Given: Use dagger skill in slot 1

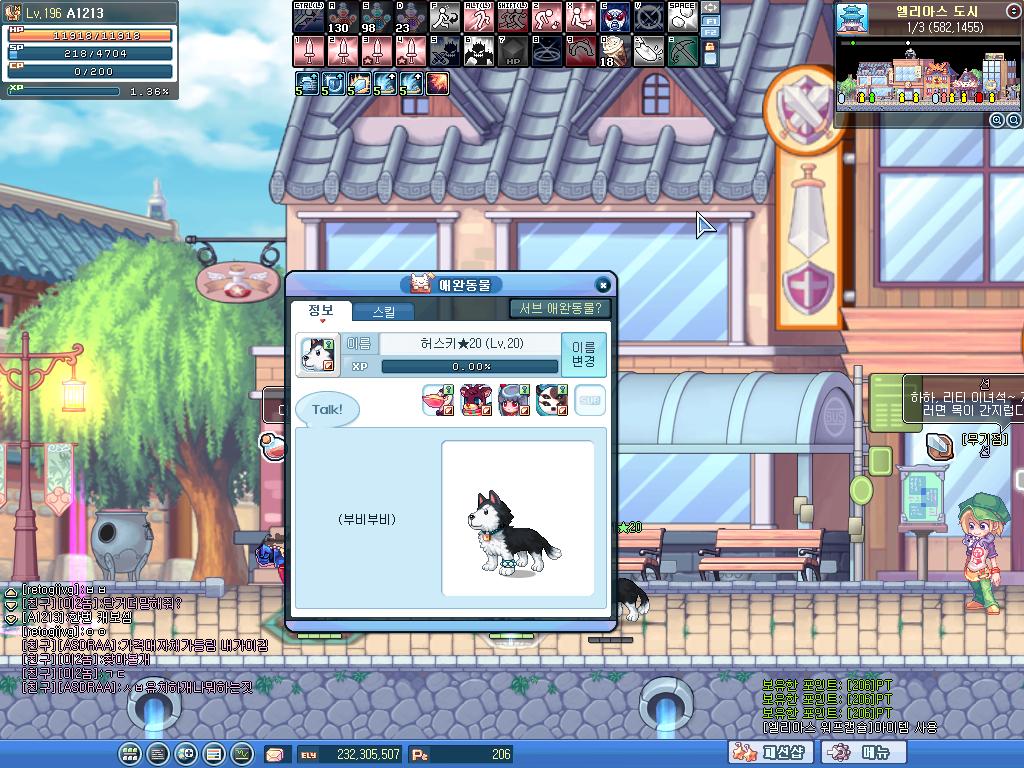Looking at the screenshot, I should (309, 51).
